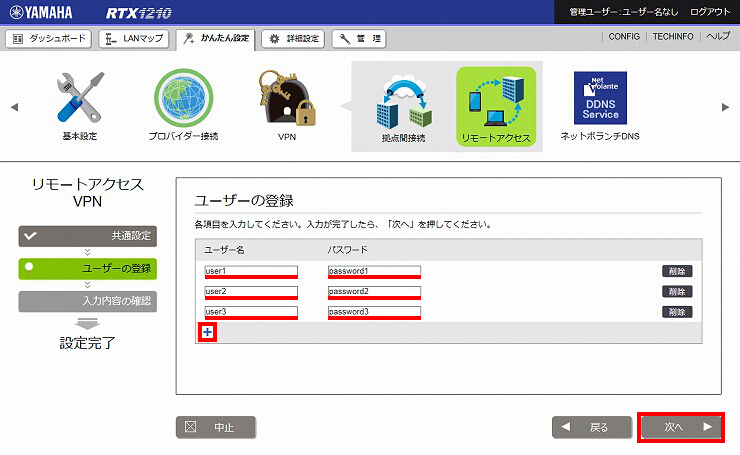Viewport: 740px width, 455px height.
Task: Click the user1 username field
Action: [x=251, y=271]
